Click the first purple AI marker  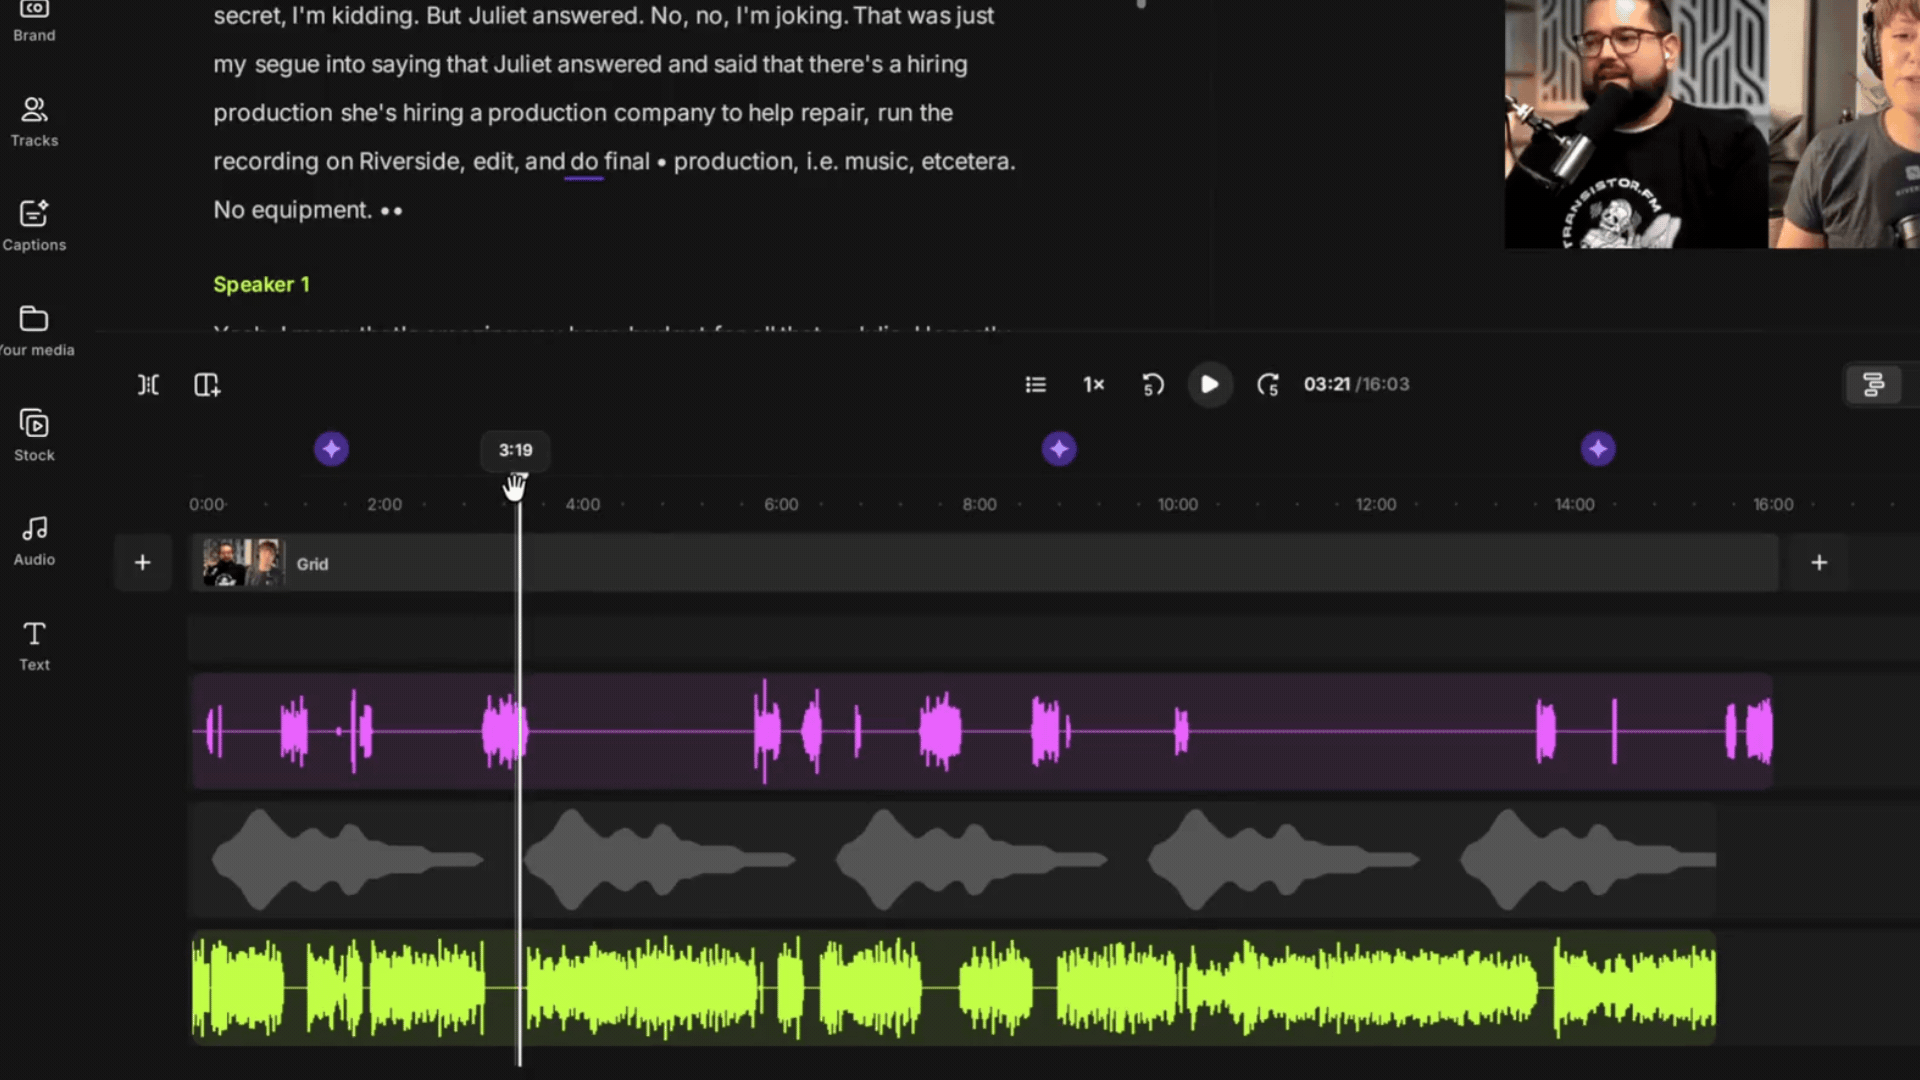point(331,449)
